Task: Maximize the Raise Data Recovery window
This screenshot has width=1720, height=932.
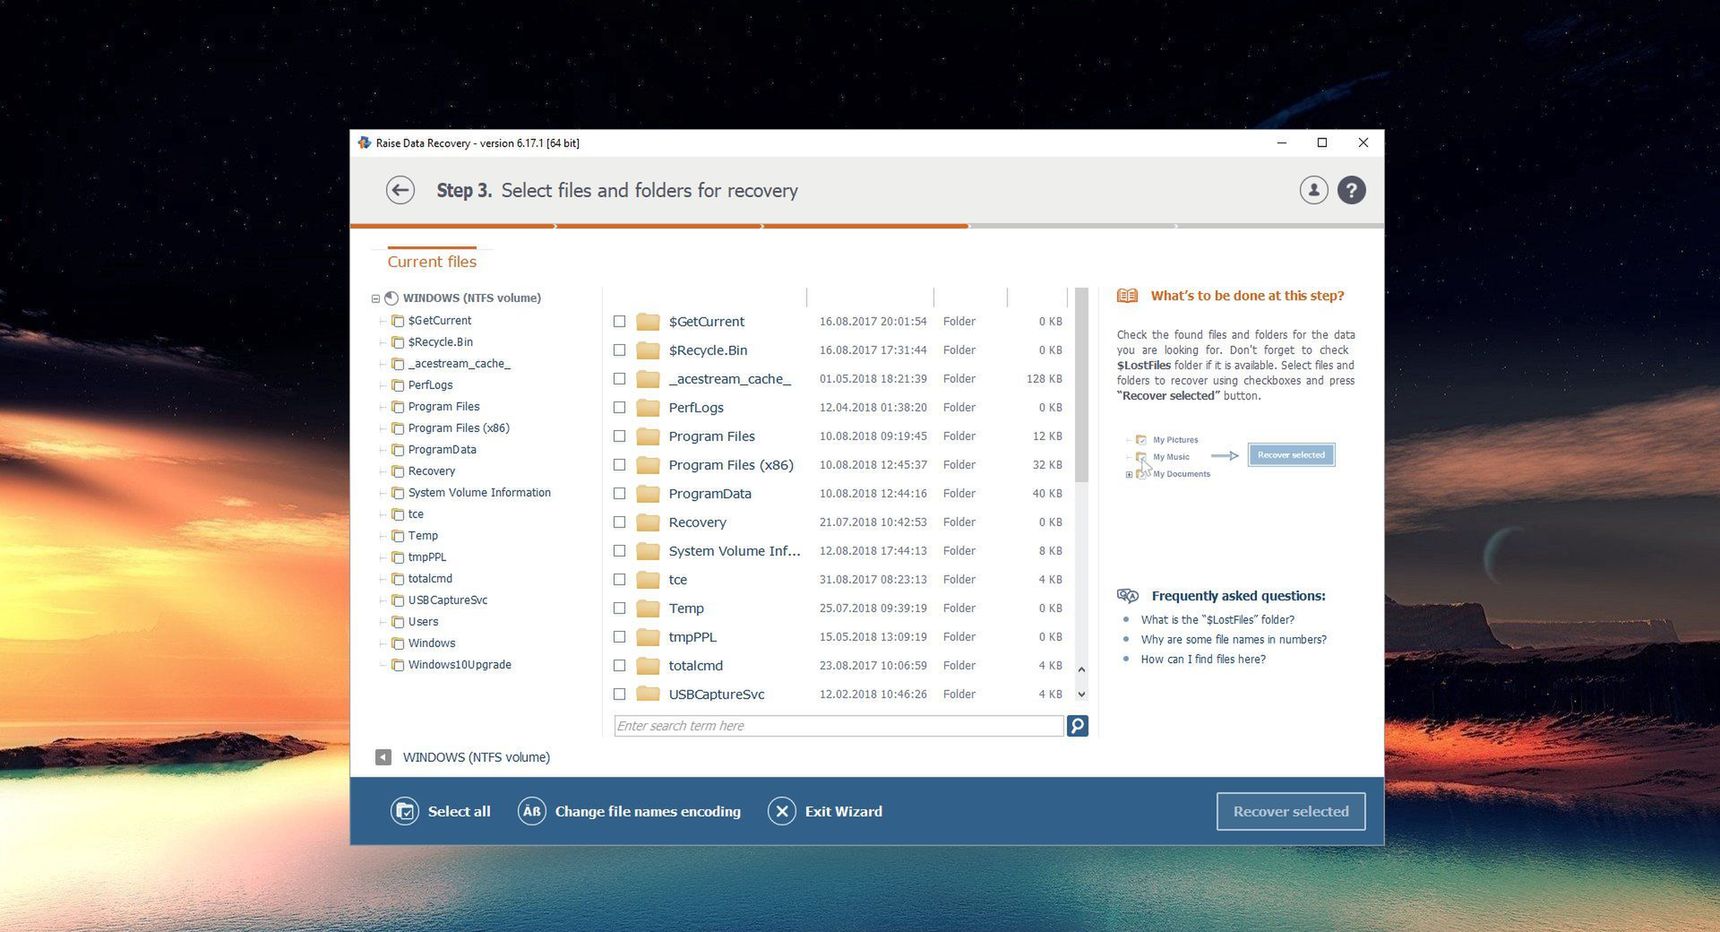Action: point(1322,143)
